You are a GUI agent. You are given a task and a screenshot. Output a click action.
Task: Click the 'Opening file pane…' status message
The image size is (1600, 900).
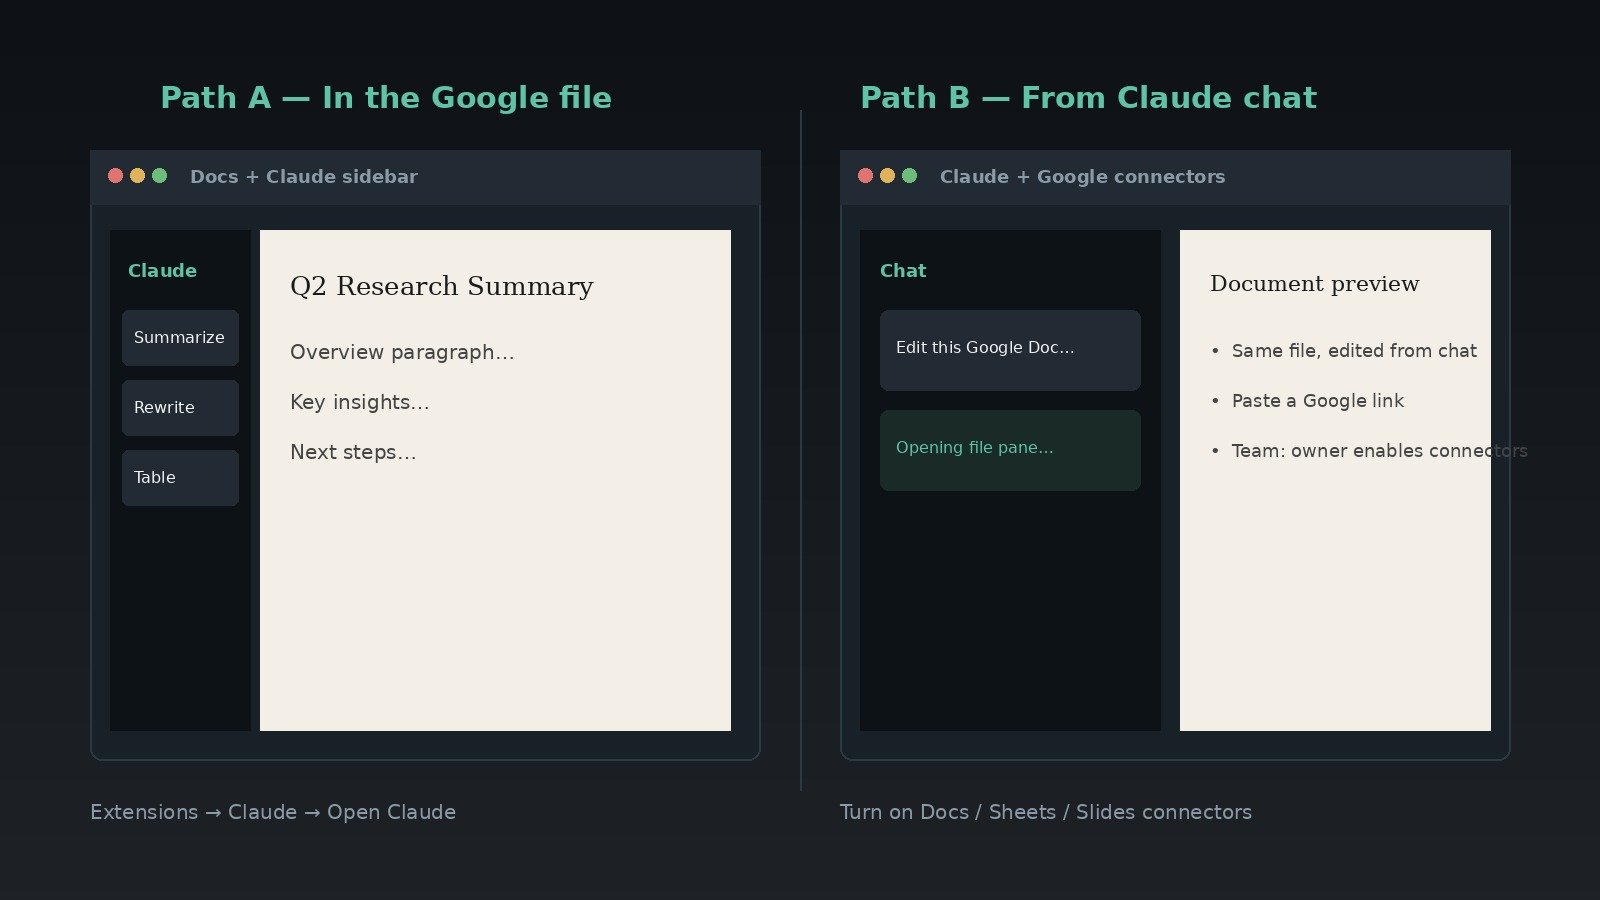pos(1010,450)
